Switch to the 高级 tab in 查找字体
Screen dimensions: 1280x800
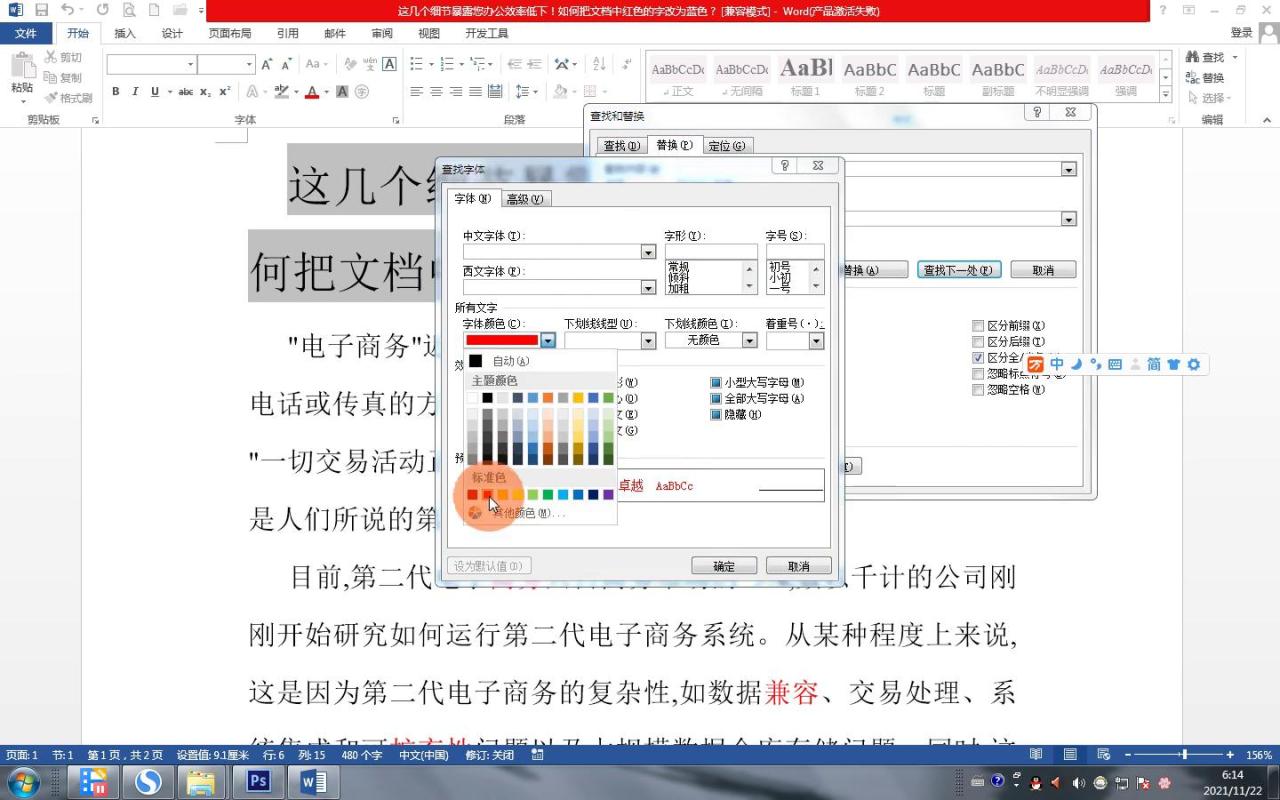pyautogui.click(x=525, y=198)
